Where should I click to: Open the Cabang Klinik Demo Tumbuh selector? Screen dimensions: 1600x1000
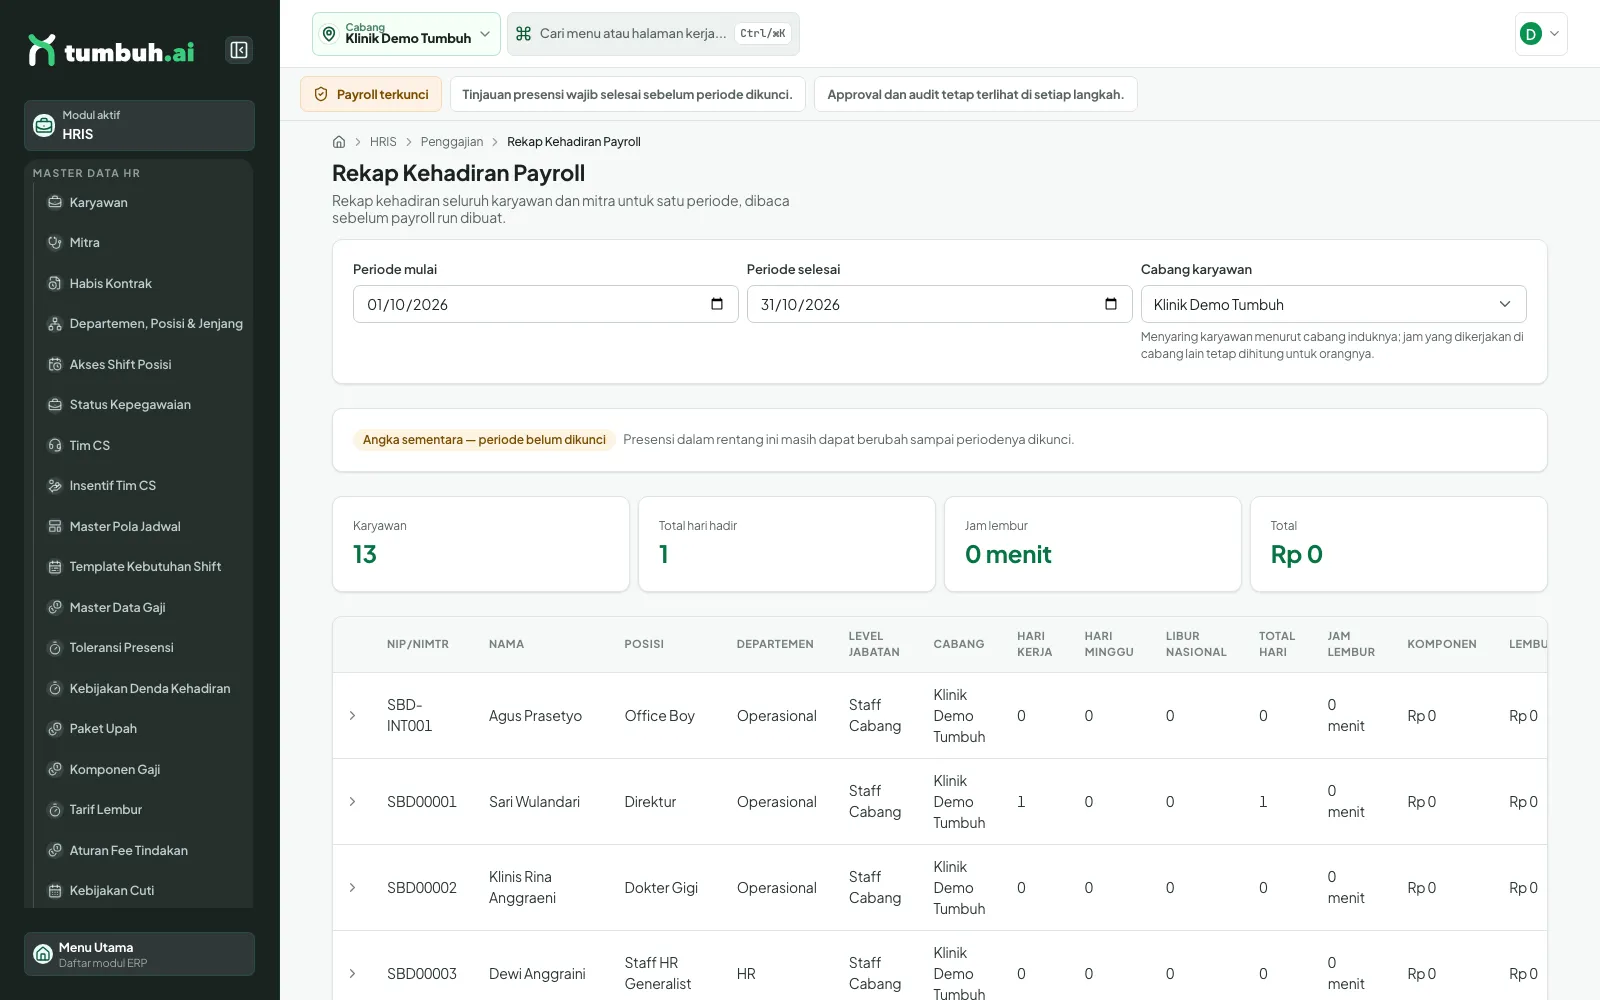point(406,34)
